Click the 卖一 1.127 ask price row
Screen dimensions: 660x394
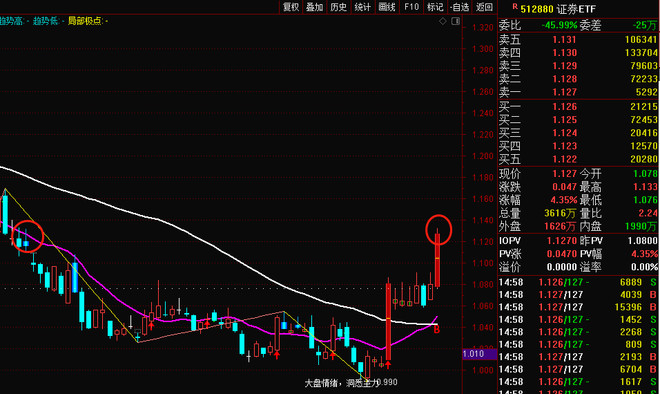tap(578, 92)
